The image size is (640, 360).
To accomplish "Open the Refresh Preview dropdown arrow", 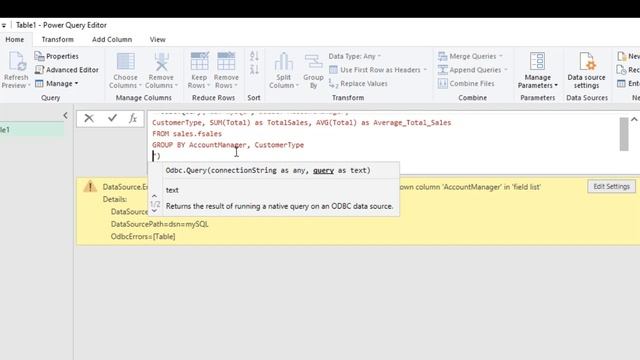I will 29,85.
